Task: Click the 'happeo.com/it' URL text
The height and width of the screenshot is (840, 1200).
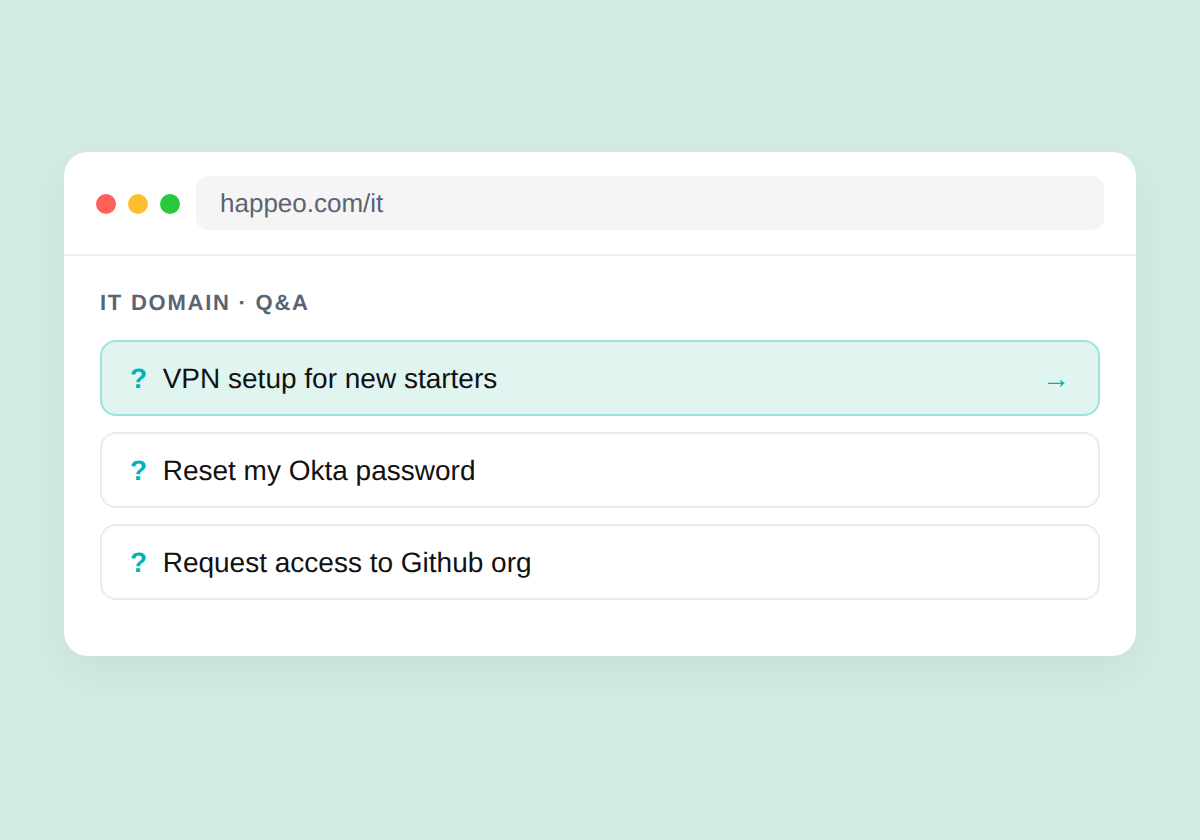Action: 301,203
